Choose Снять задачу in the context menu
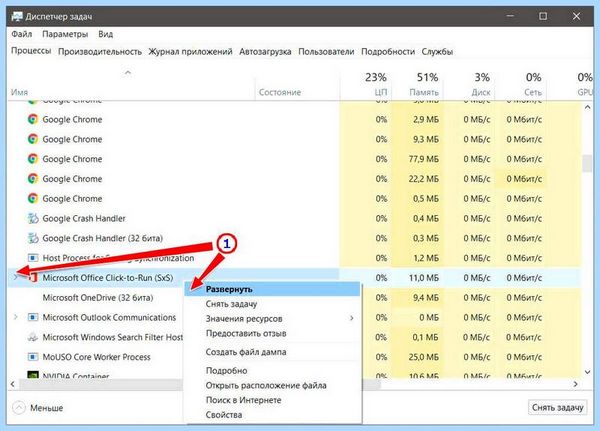 pos(272,304)
